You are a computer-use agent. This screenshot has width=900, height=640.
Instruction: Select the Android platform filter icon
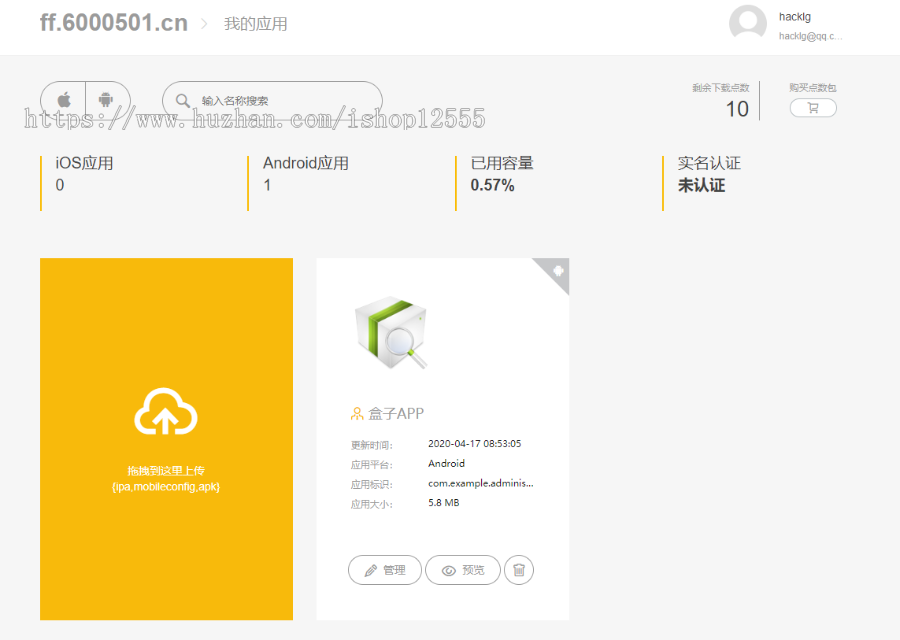tap(108, 99)
